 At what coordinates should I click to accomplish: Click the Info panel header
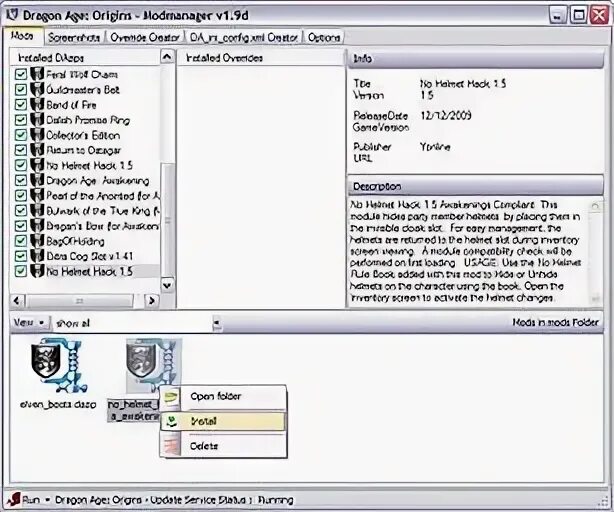pyautogui.click(x=475, y=59)
